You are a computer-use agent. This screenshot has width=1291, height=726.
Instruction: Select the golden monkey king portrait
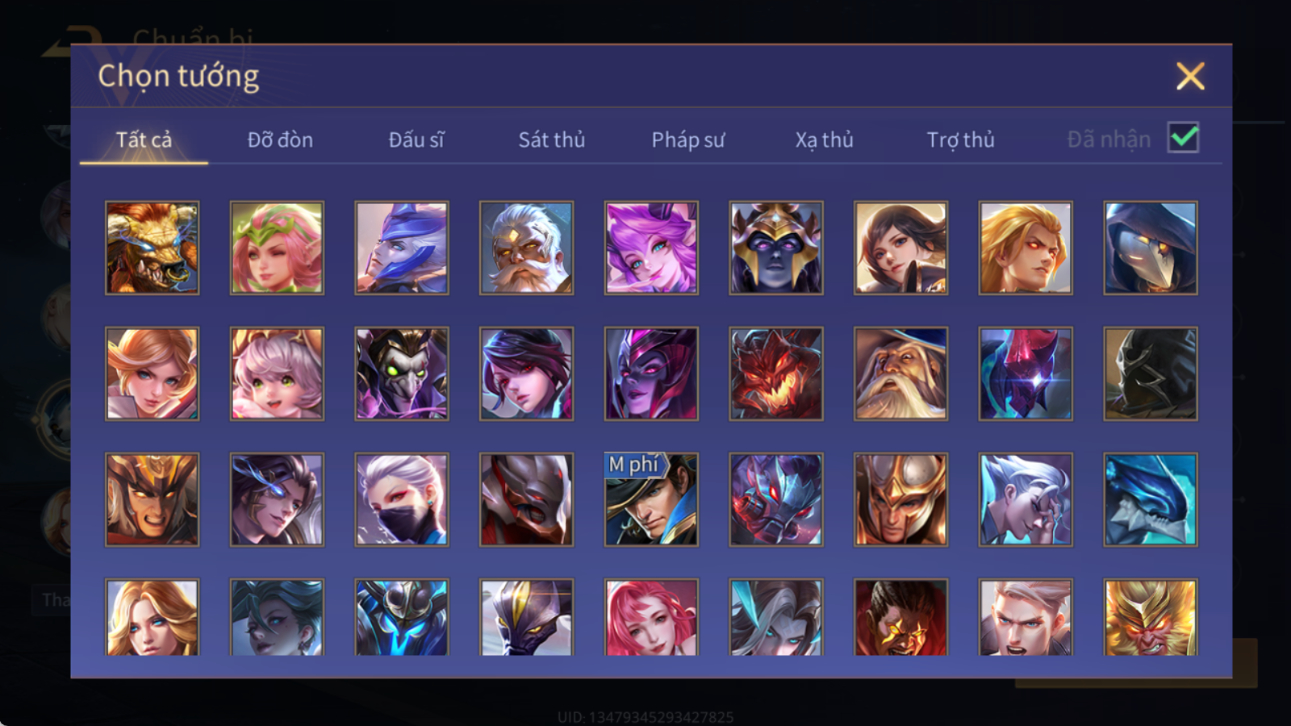tap(1150, 617)
